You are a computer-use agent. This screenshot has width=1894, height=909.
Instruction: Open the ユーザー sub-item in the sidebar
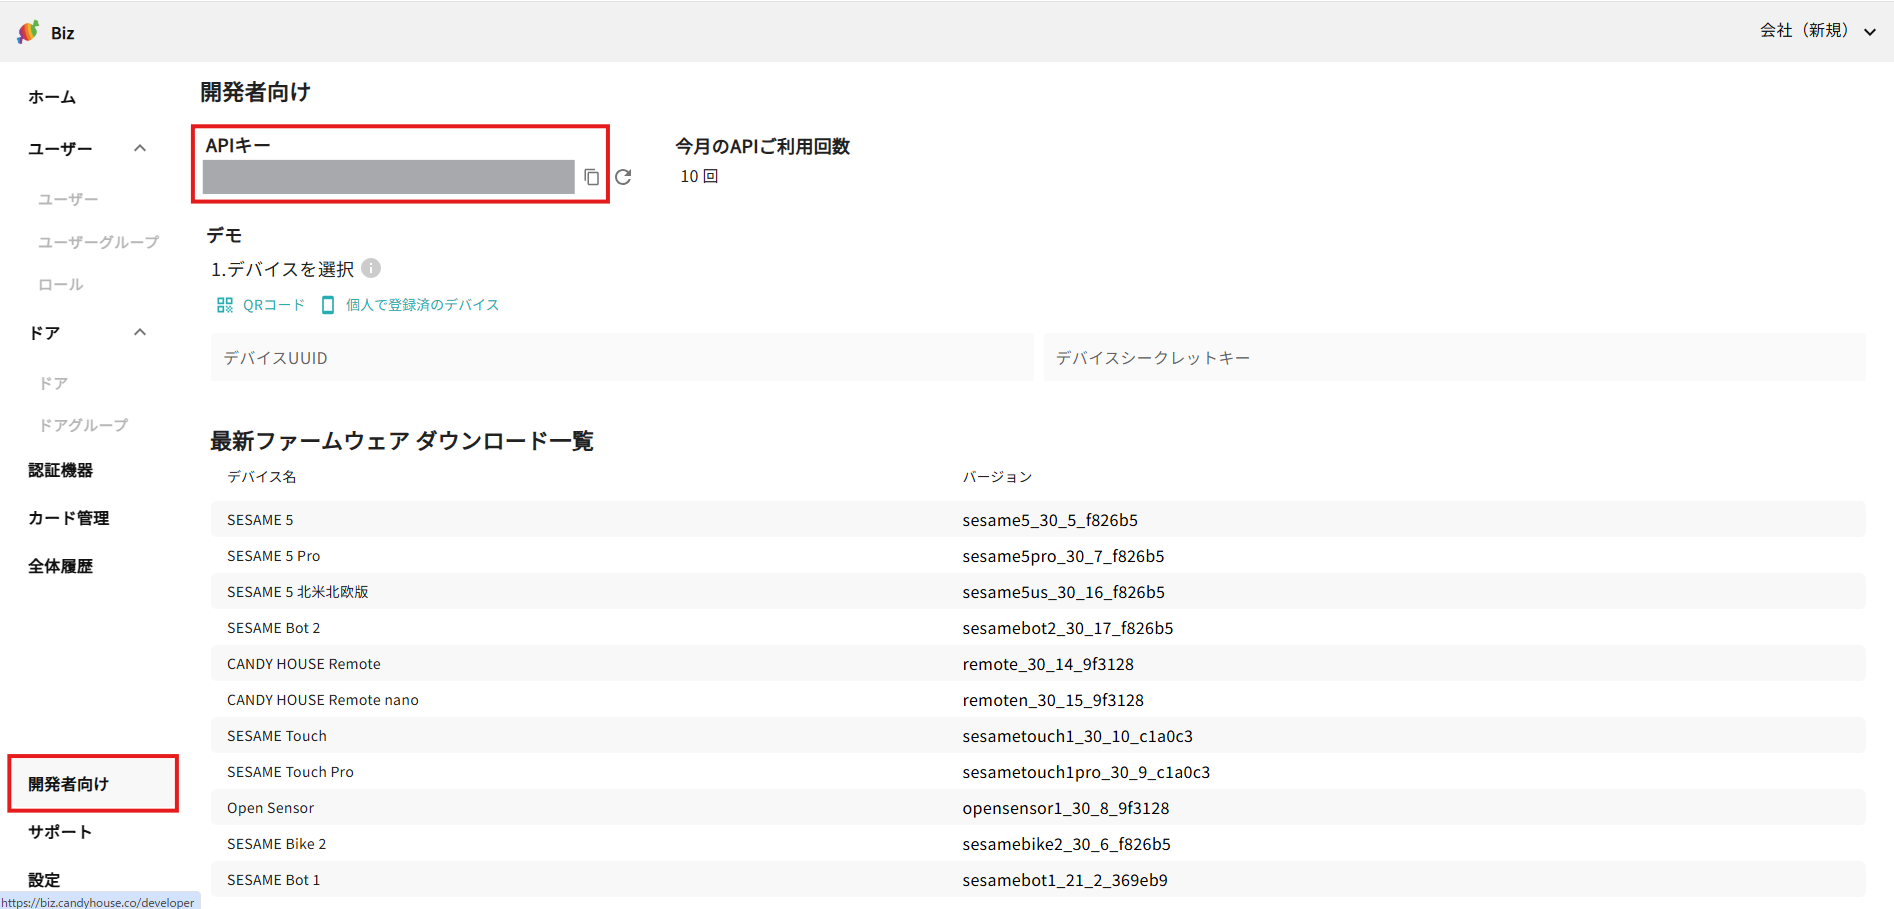[68, 199]
